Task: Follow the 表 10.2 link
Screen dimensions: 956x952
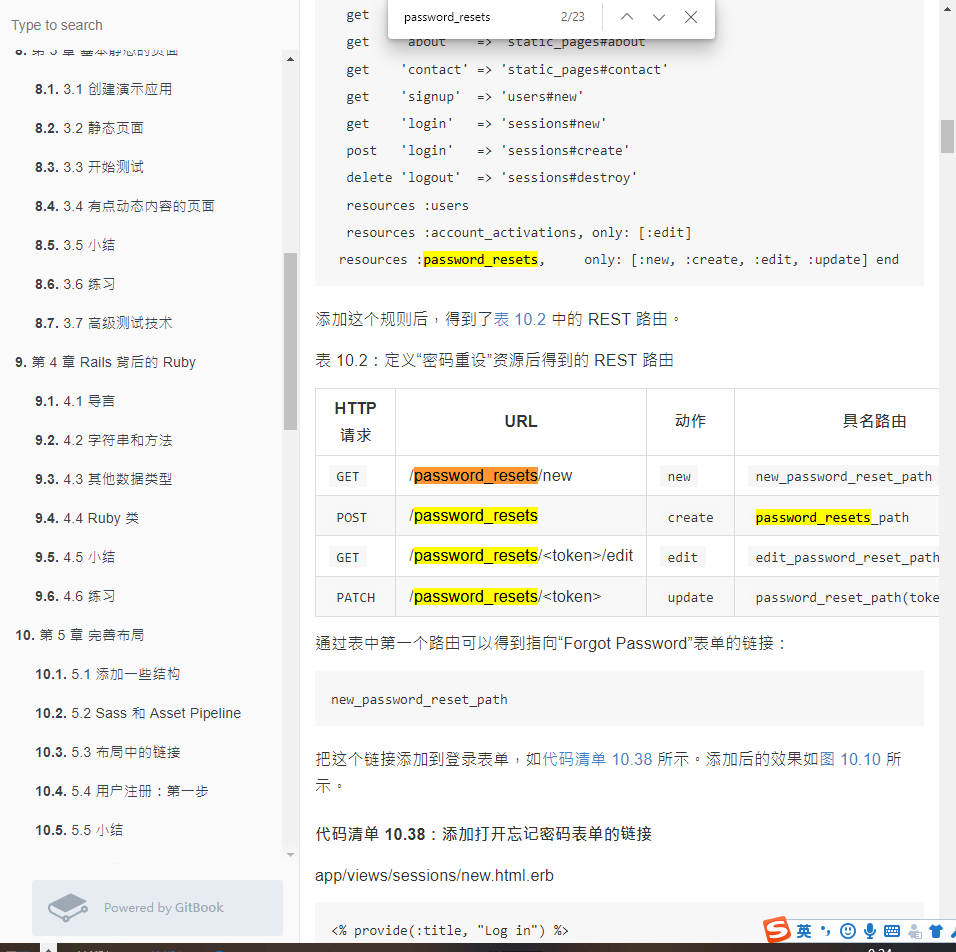Action: 519,320
